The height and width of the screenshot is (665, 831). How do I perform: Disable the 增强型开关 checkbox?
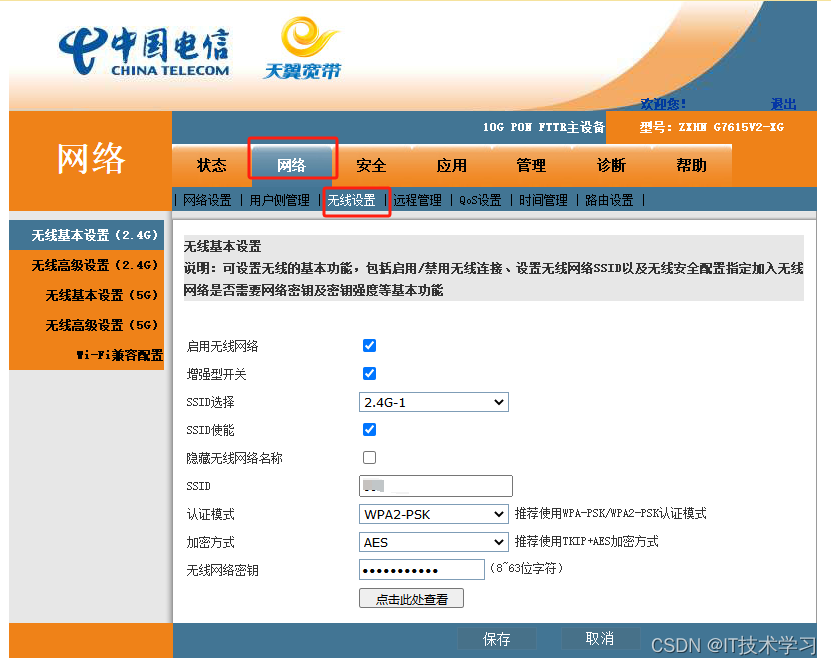pos(369,374)
